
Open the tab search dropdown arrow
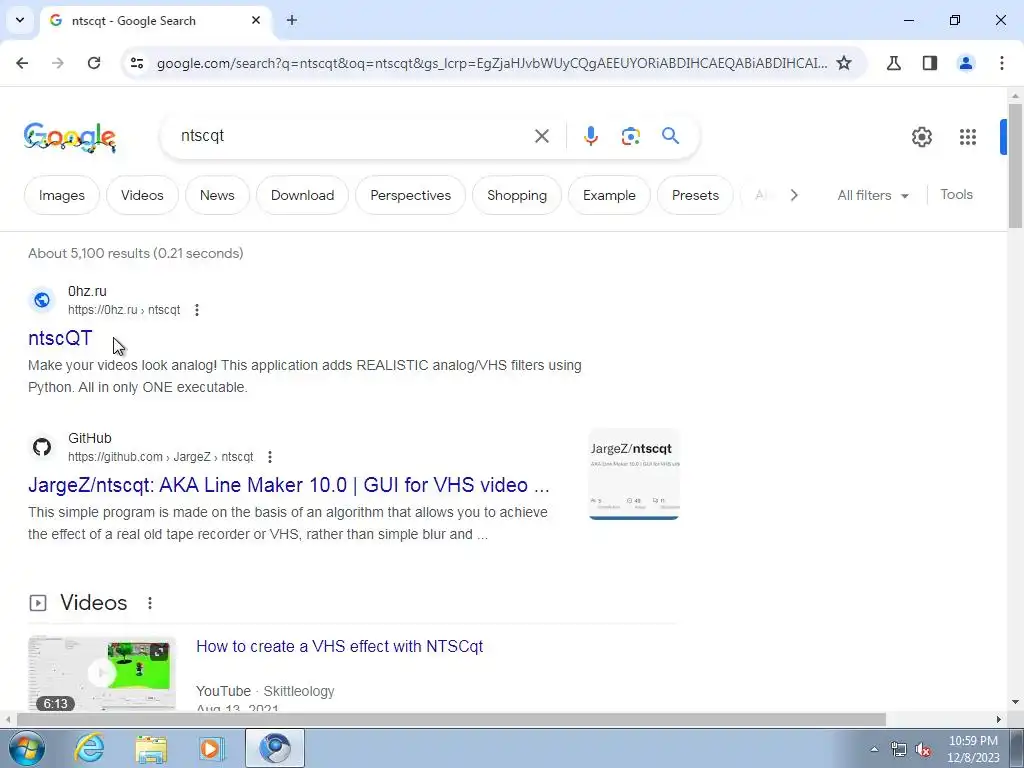click(x=20, y=20)
